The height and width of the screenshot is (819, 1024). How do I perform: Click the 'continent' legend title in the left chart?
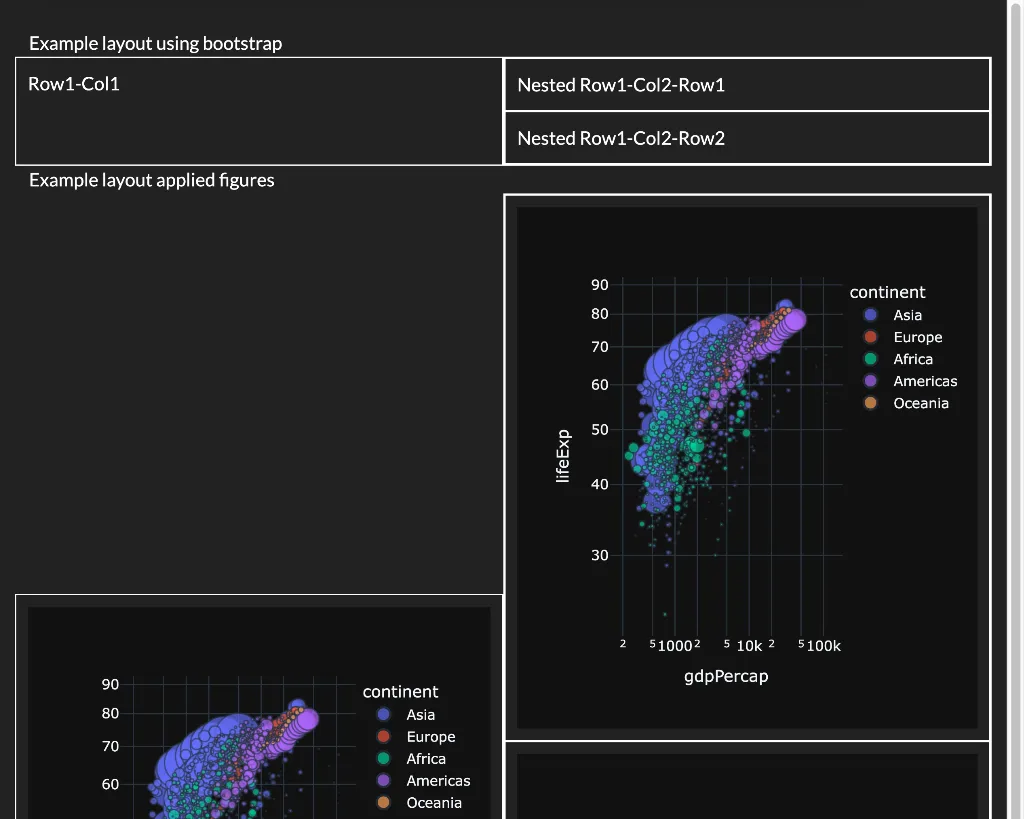pos(400,692)
